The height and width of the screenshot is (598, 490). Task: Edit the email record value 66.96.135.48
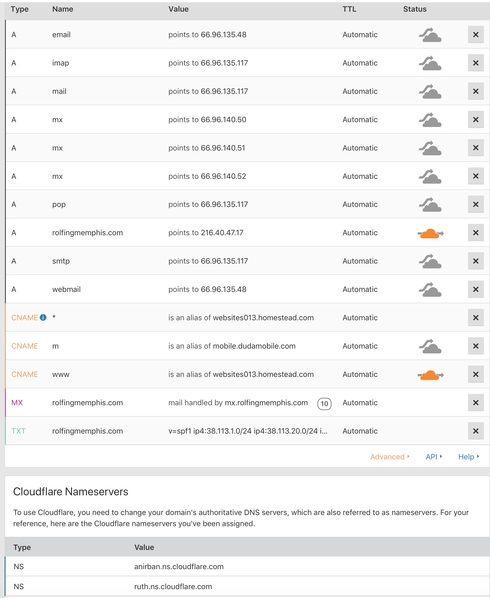coord(223,35)
